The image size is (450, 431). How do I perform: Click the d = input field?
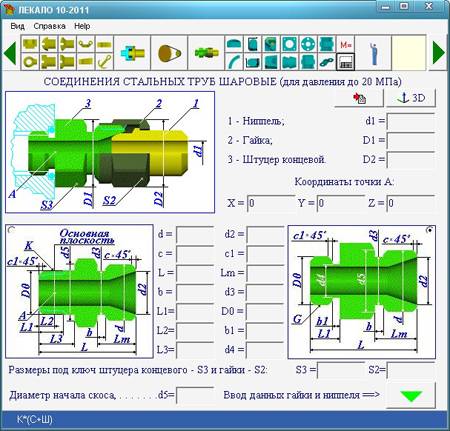[x=195, y=235]
